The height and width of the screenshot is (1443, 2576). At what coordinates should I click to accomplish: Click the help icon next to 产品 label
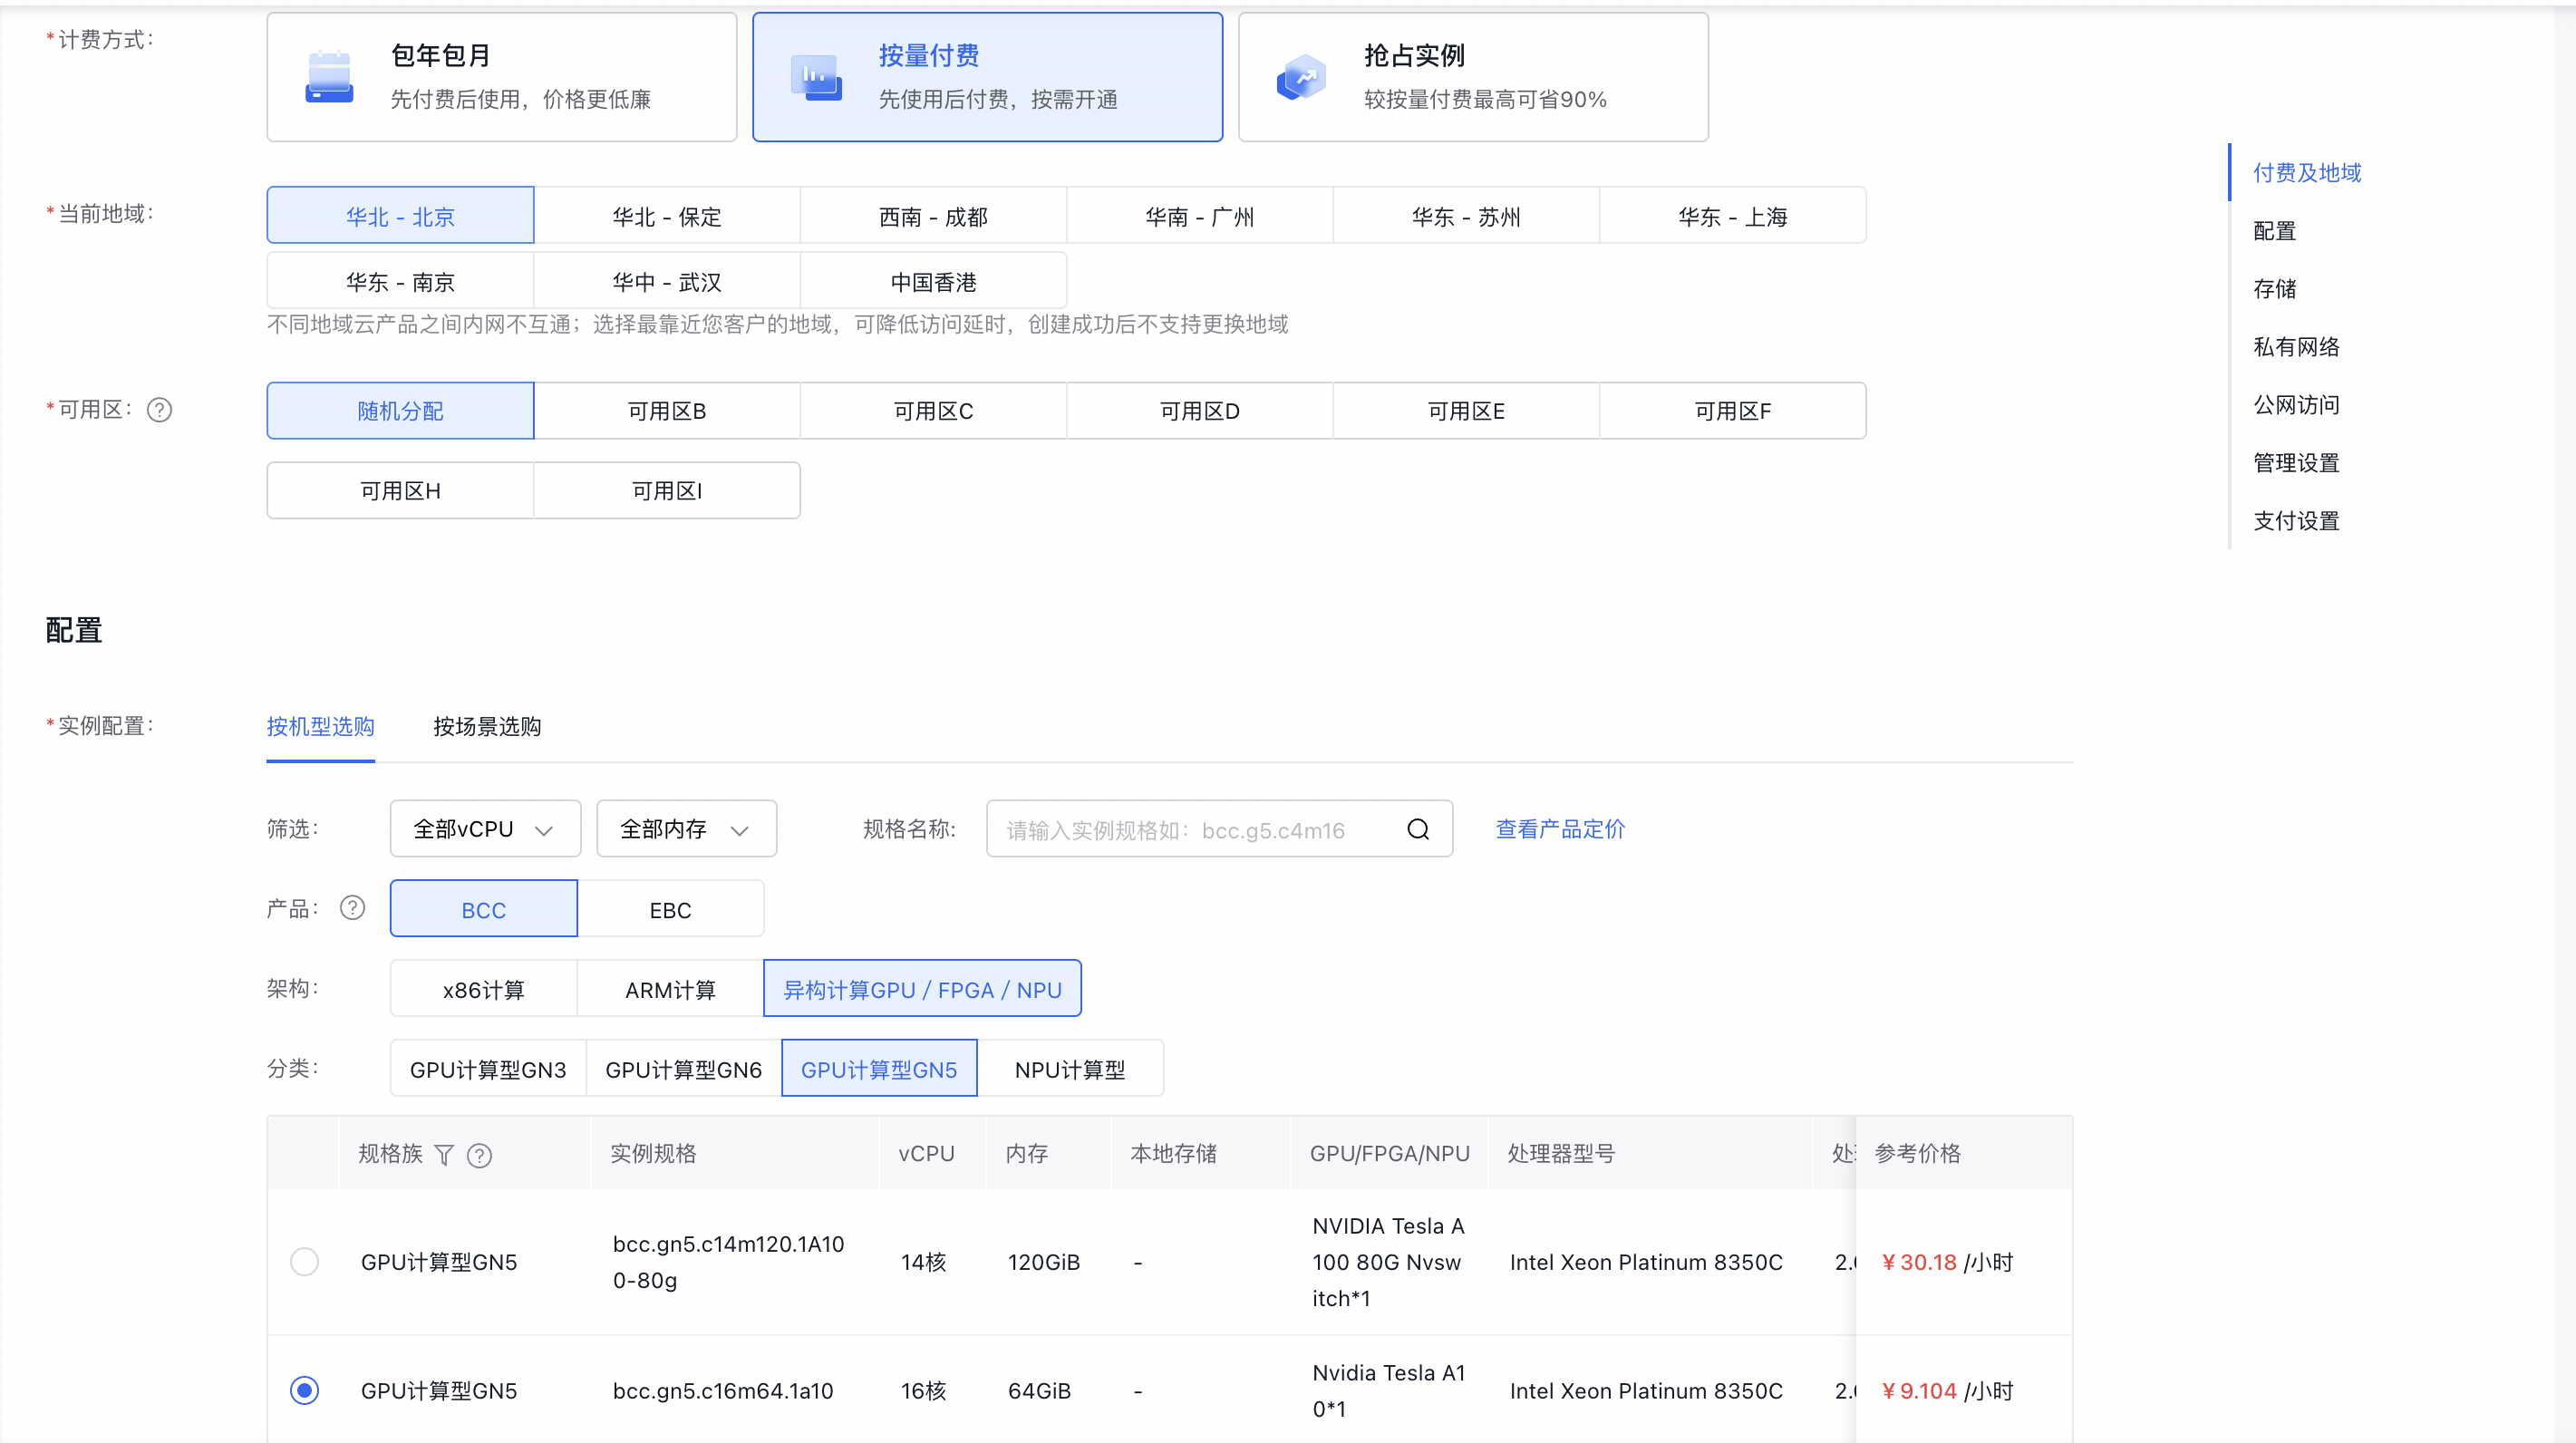point(352,908)
